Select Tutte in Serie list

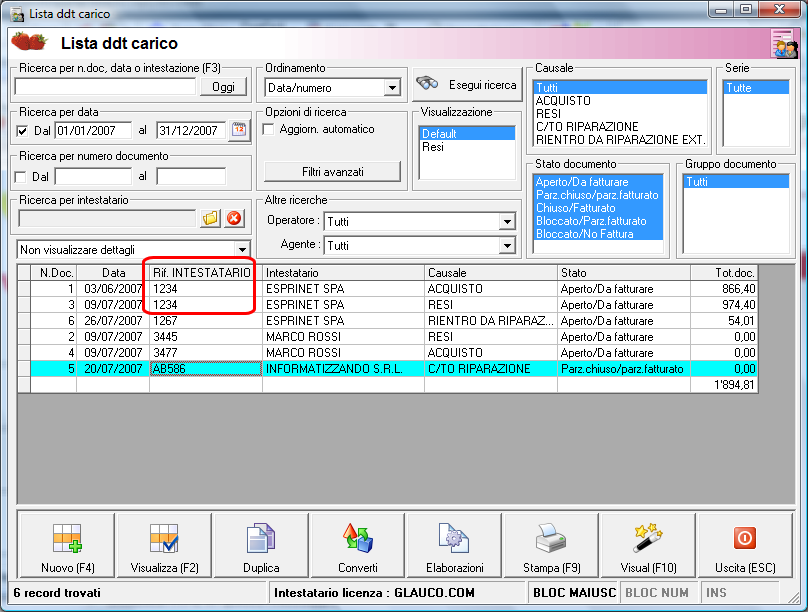(756, 88)
